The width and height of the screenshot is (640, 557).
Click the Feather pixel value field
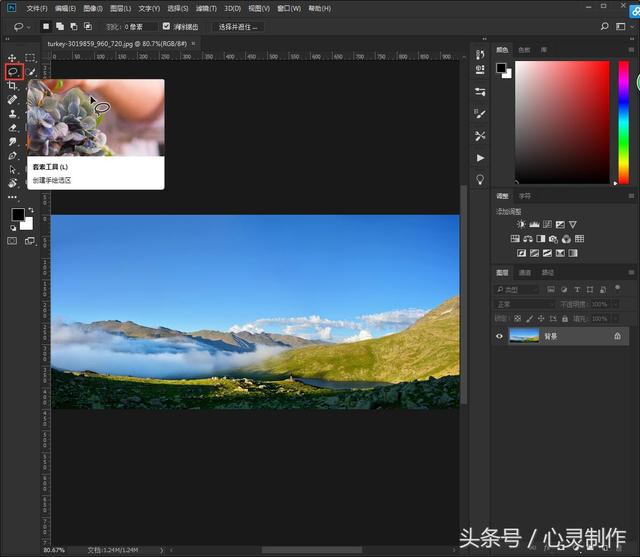pos(140,27)
